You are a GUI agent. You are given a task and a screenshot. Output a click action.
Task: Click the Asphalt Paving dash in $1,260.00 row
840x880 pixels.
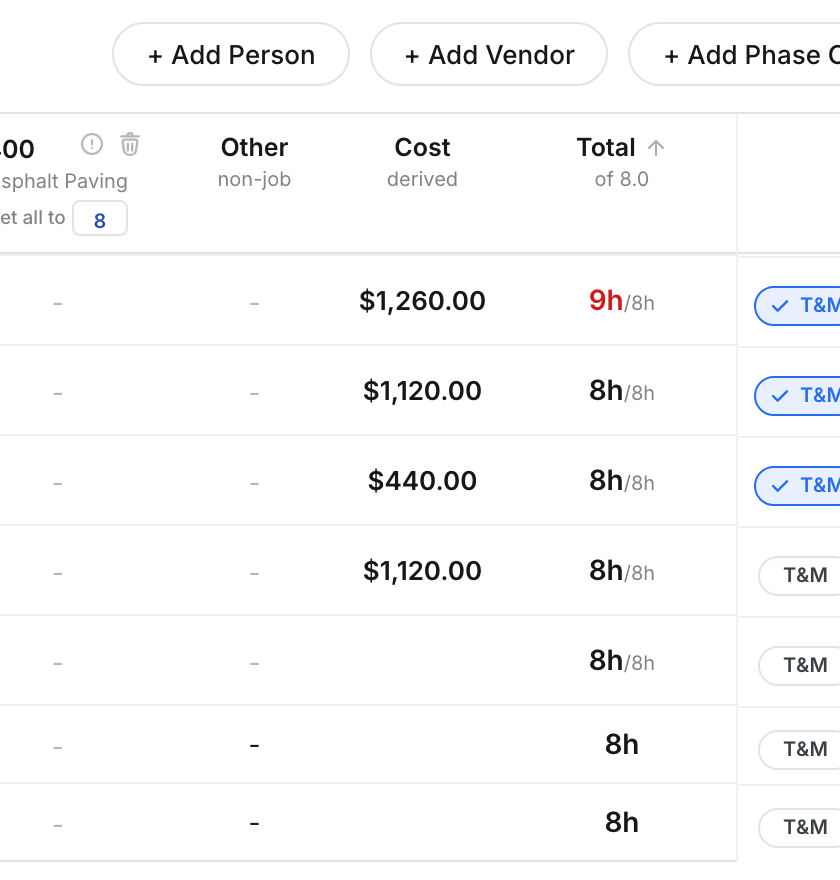pos(57,304)
